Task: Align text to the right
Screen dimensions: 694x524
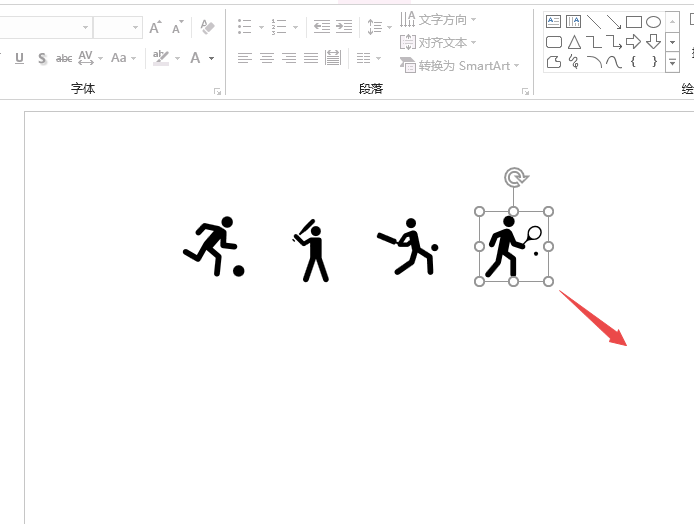Action: click(289, 58)
